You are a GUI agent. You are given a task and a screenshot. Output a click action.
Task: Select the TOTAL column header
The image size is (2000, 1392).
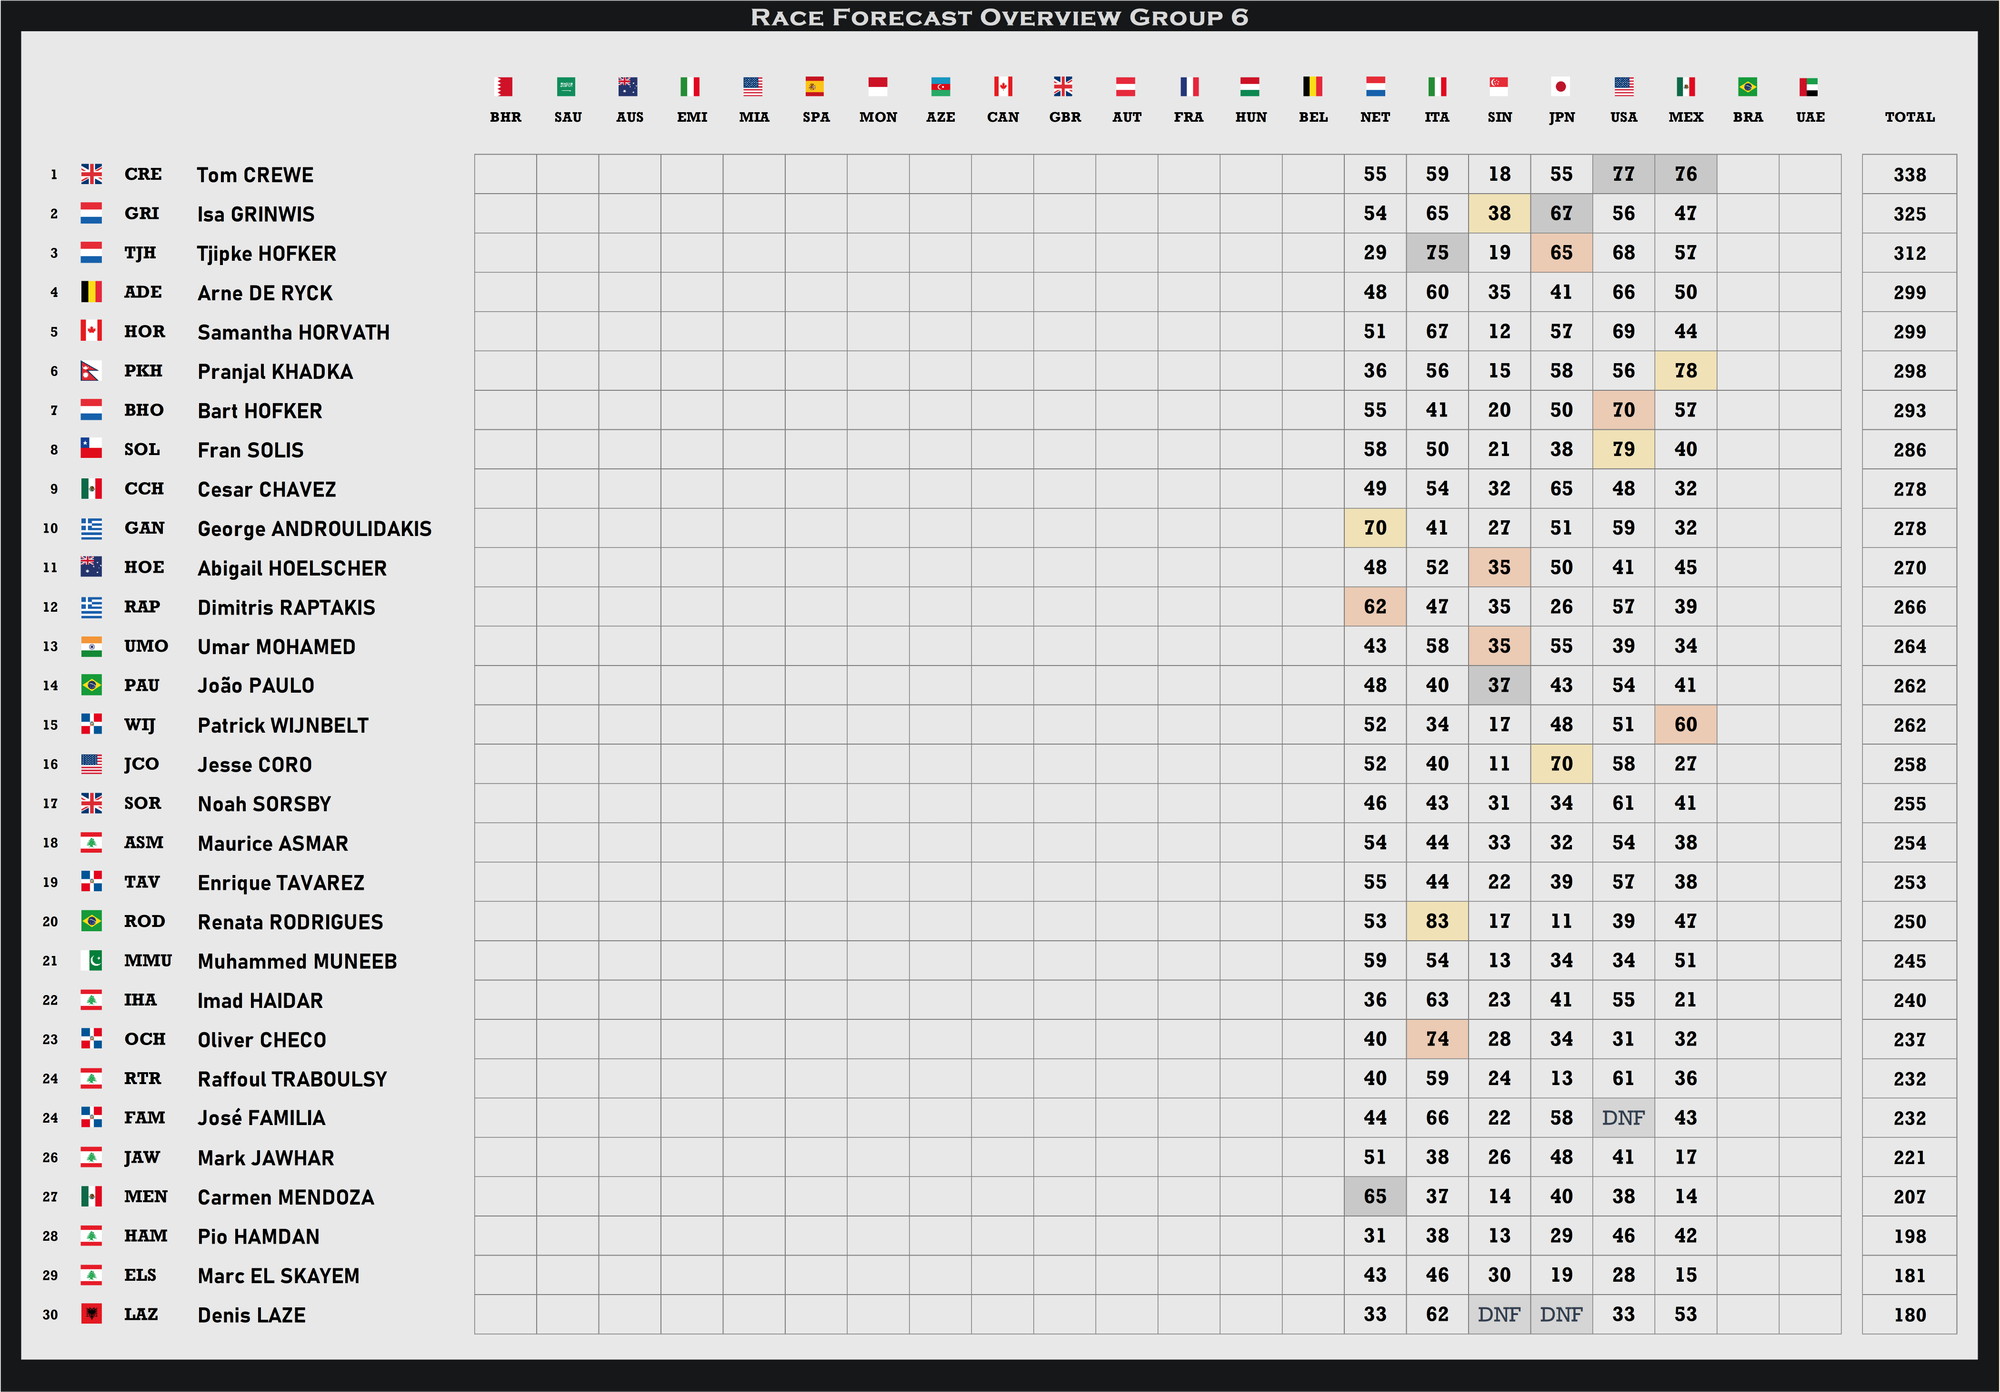click(1909, 117)
